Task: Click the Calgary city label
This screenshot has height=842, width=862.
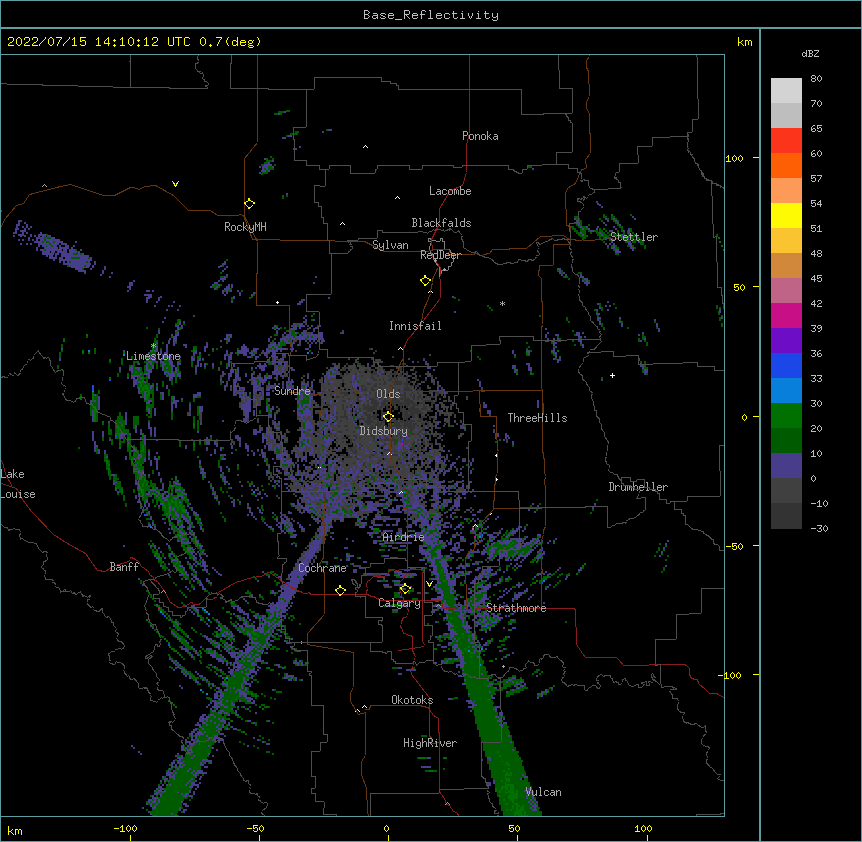Action: [x=399, y=603]
